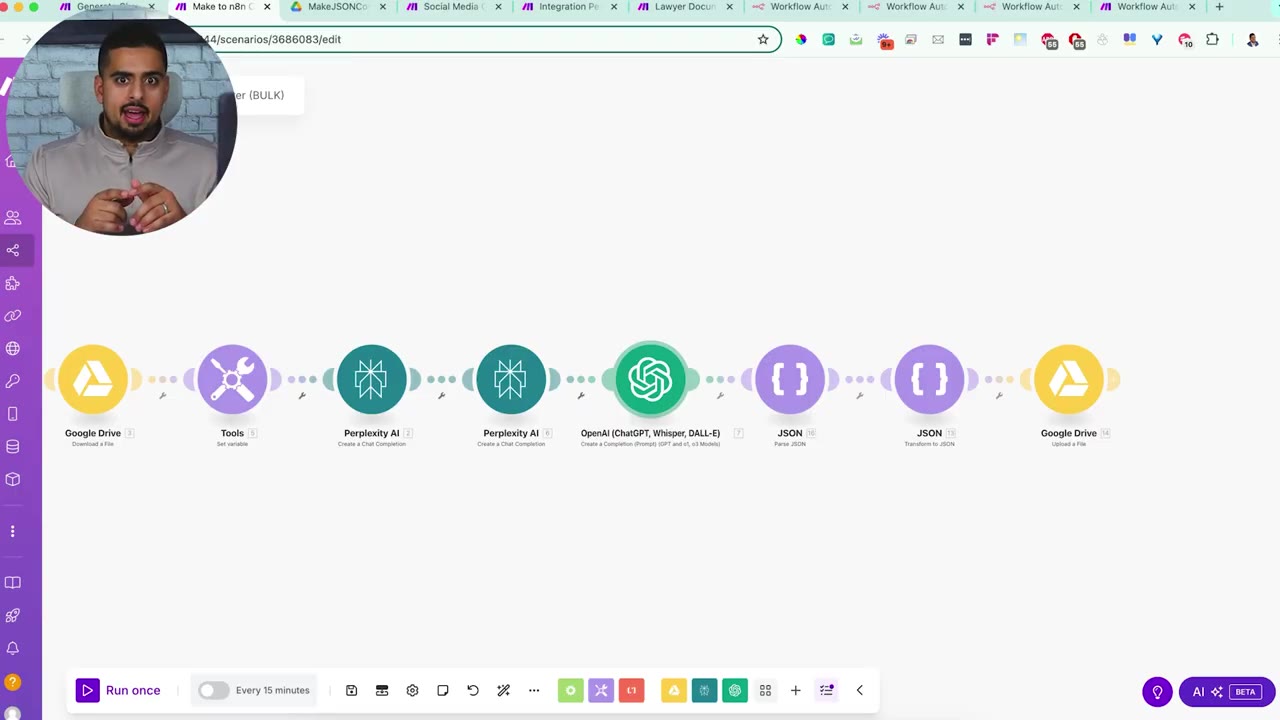Open the three-dots more menu in toolbar
Image resolution: width=1280 pixels, height=720 pixels.
pyautogui.click(x=534, y=690)
